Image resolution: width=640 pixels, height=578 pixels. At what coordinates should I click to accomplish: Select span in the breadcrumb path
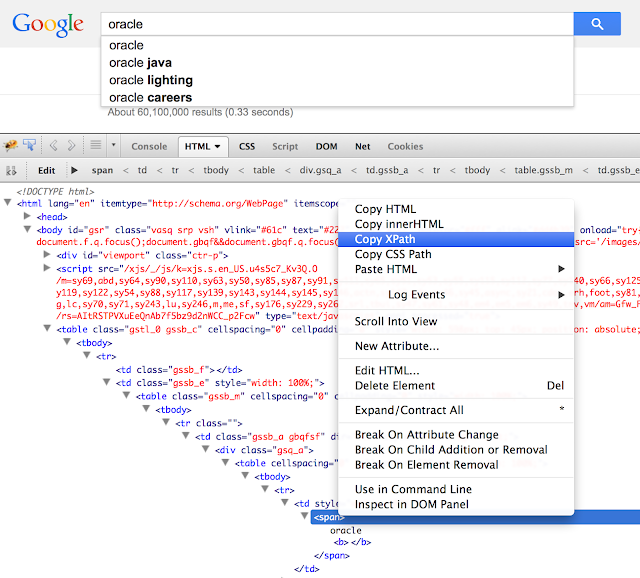pyautogui.click(x=102, y=170)
